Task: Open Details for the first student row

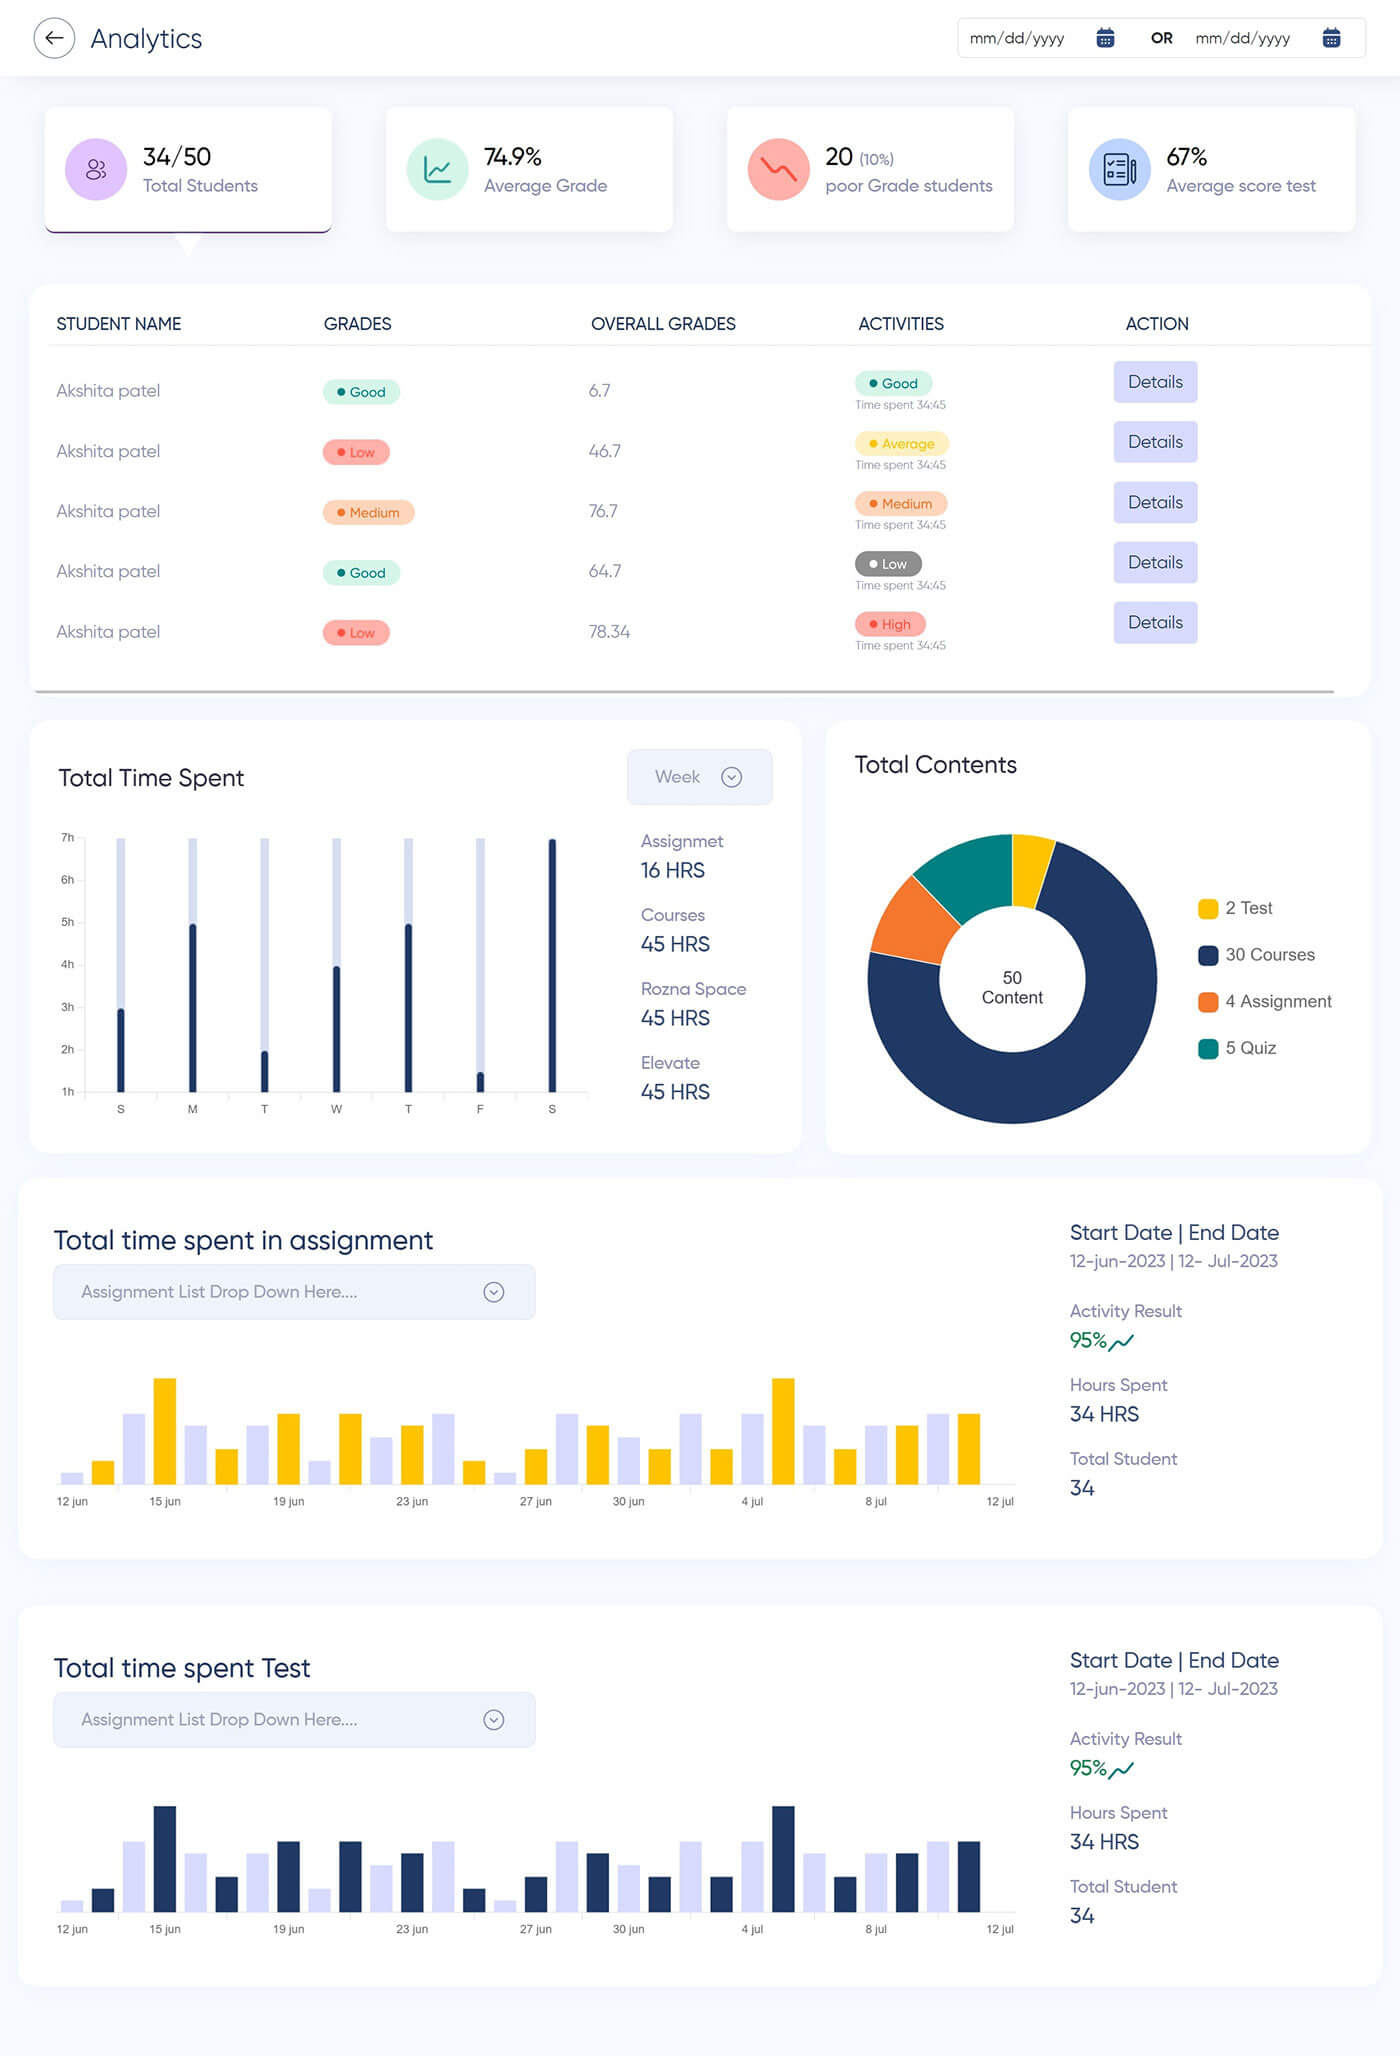Action: 1155,382
